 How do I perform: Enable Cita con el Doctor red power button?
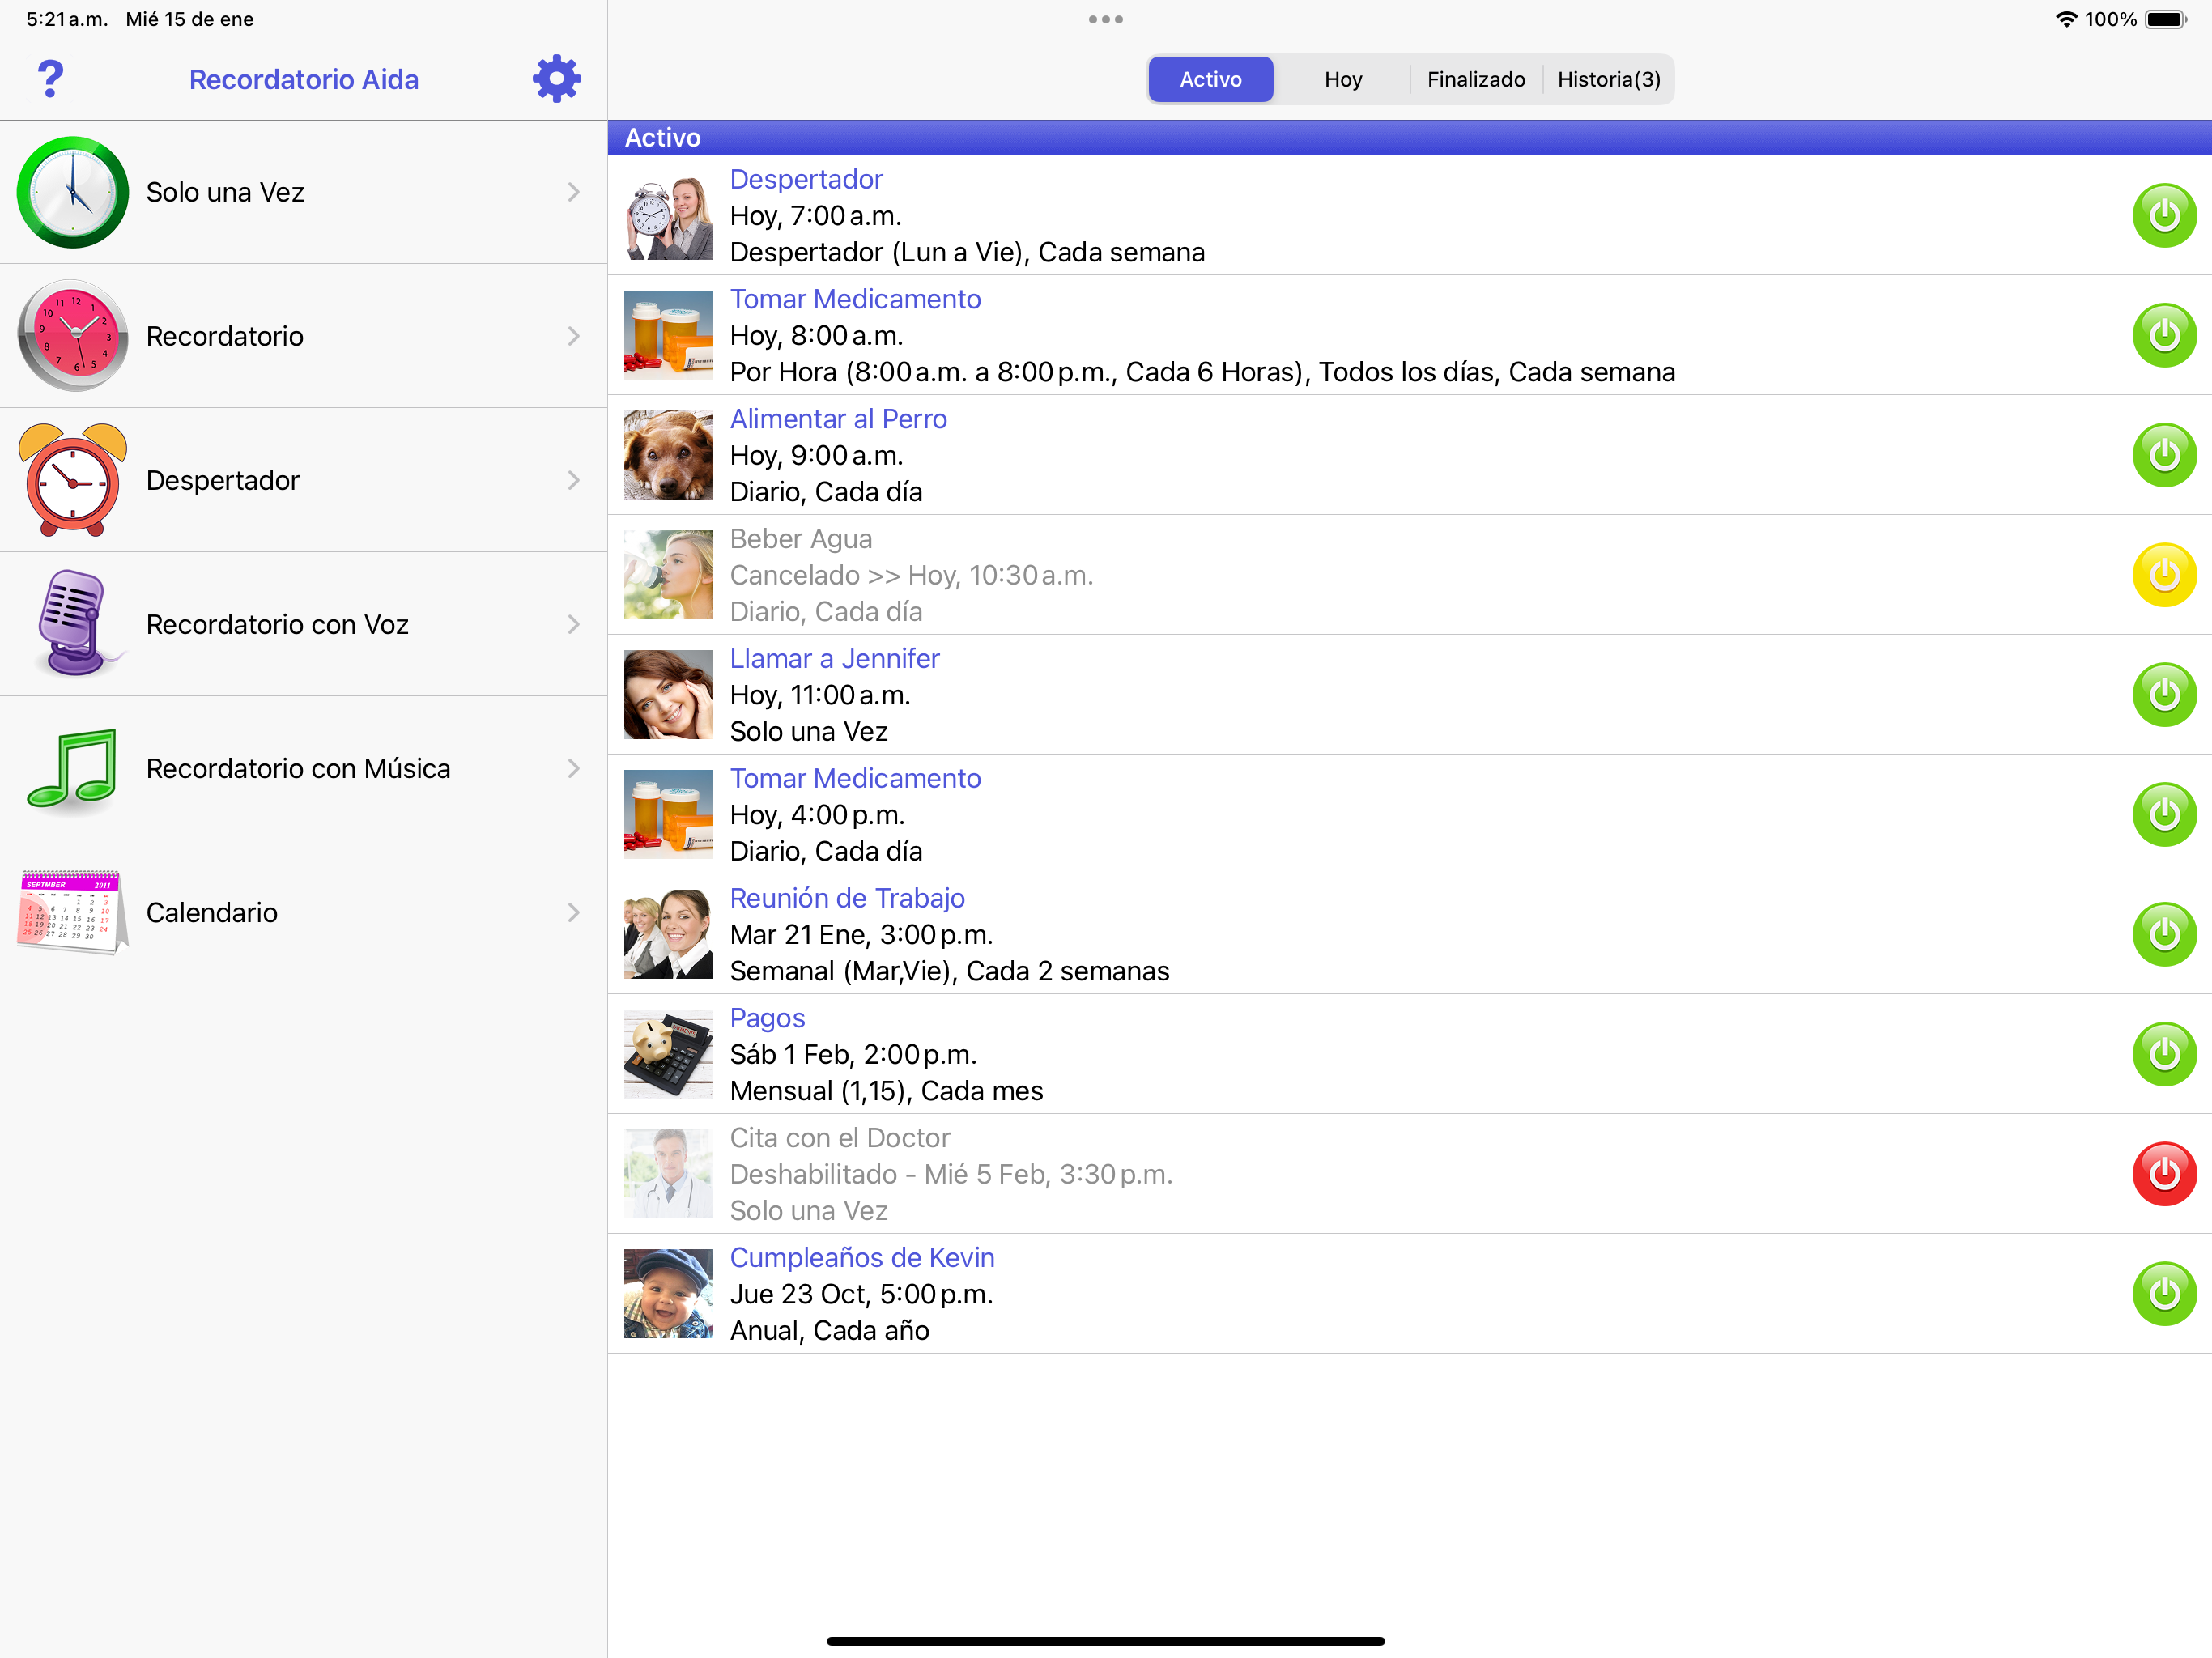click(x=2163, y=1174)
